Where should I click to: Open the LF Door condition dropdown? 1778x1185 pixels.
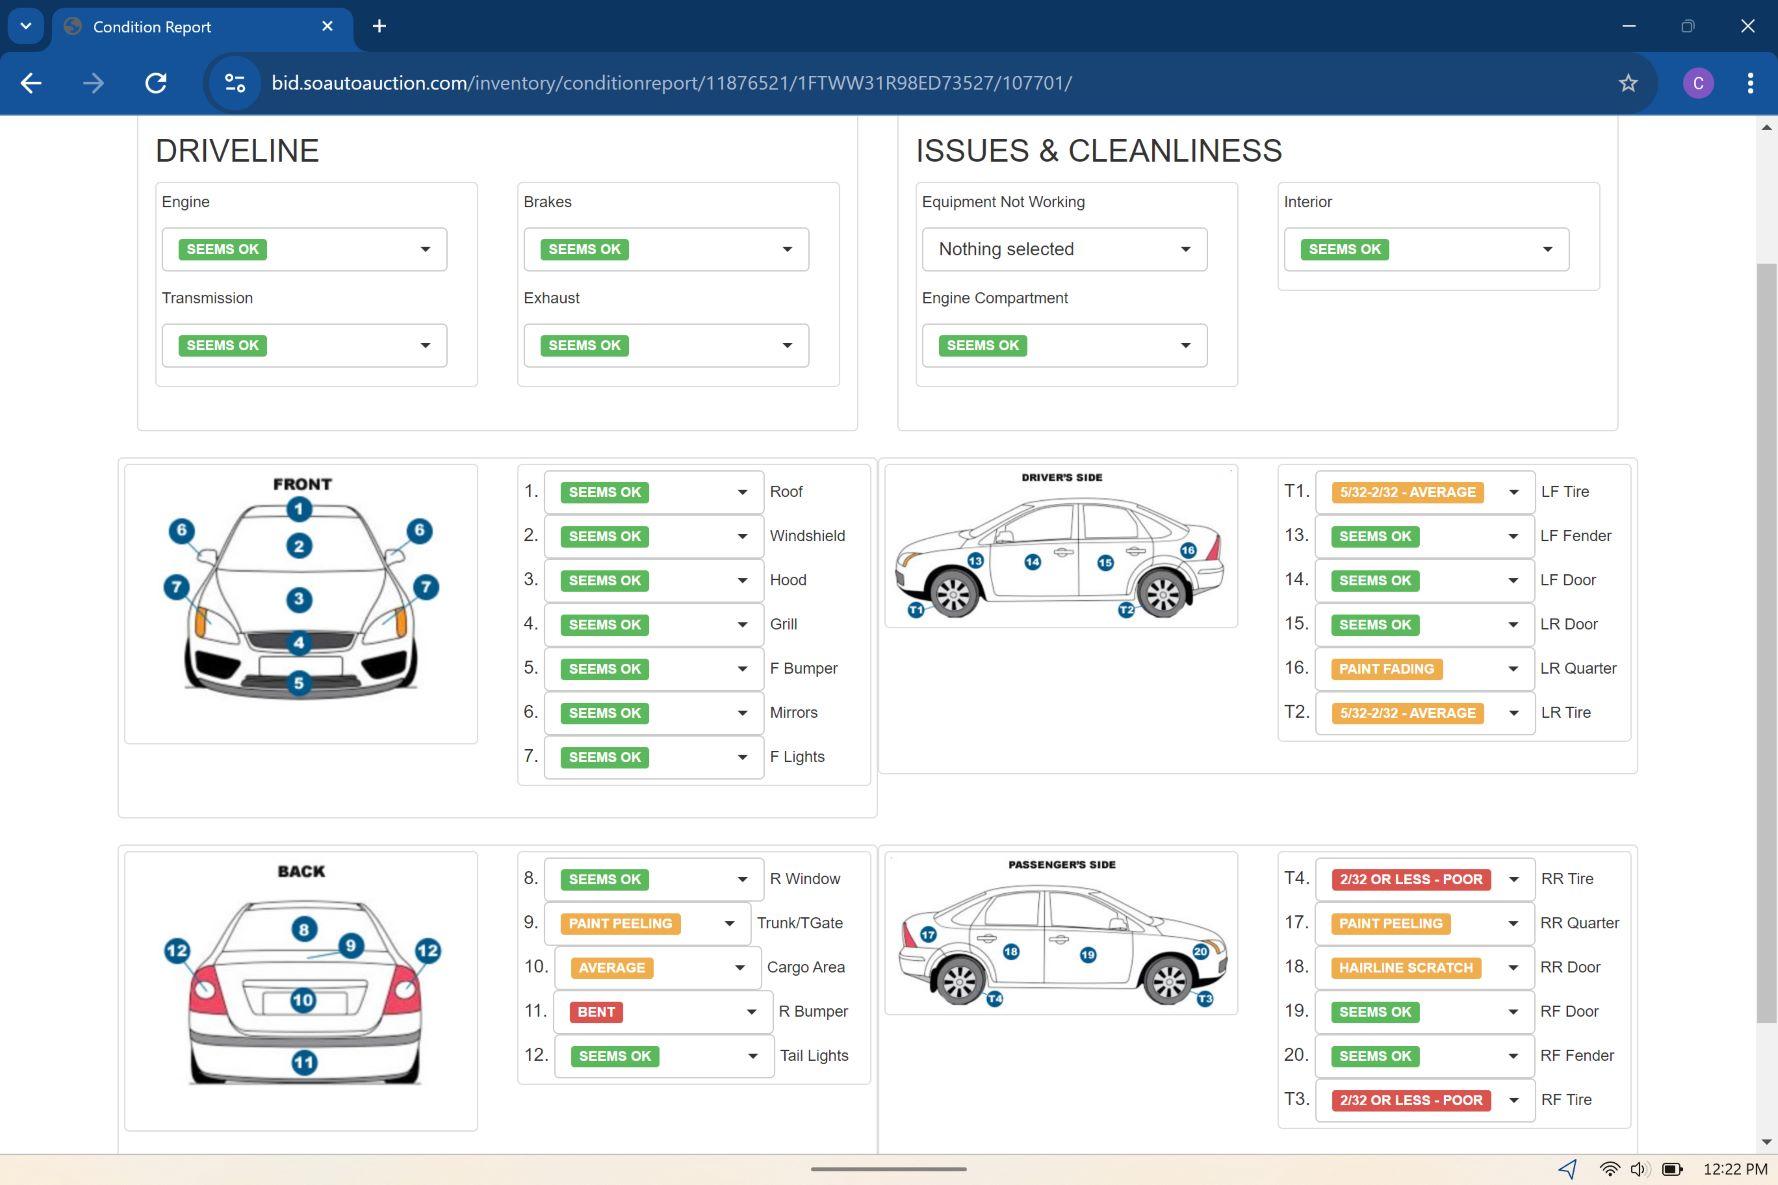(x=1425, y=580)
